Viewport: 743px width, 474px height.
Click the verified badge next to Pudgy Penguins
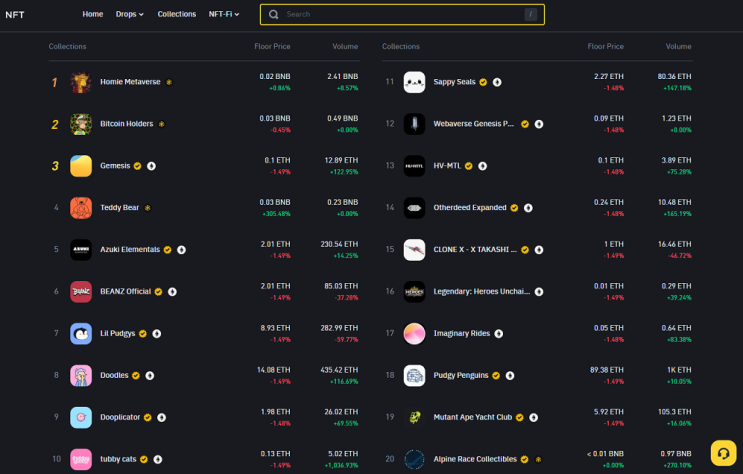pos(496,375)
